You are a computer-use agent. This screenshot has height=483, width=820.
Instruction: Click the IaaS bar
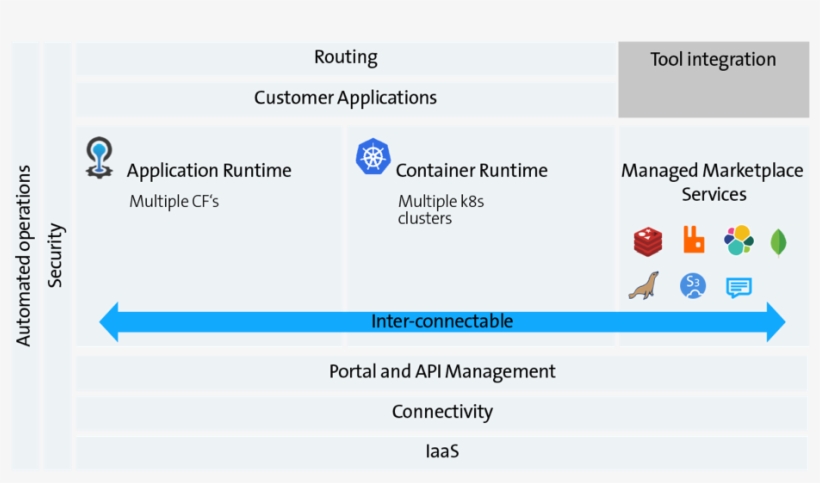(x=441, y=453)
